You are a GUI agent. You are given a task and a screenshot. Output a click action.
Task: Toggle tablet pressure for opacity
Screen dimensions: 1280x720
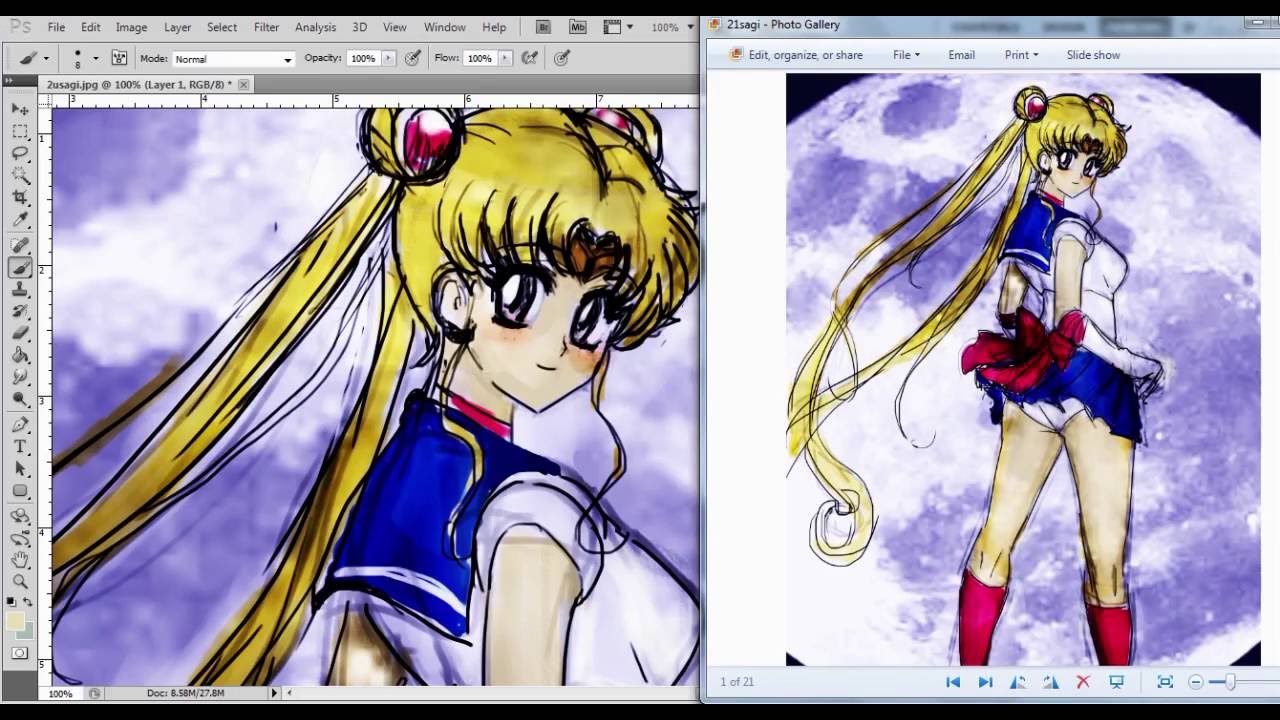(412, 58)
